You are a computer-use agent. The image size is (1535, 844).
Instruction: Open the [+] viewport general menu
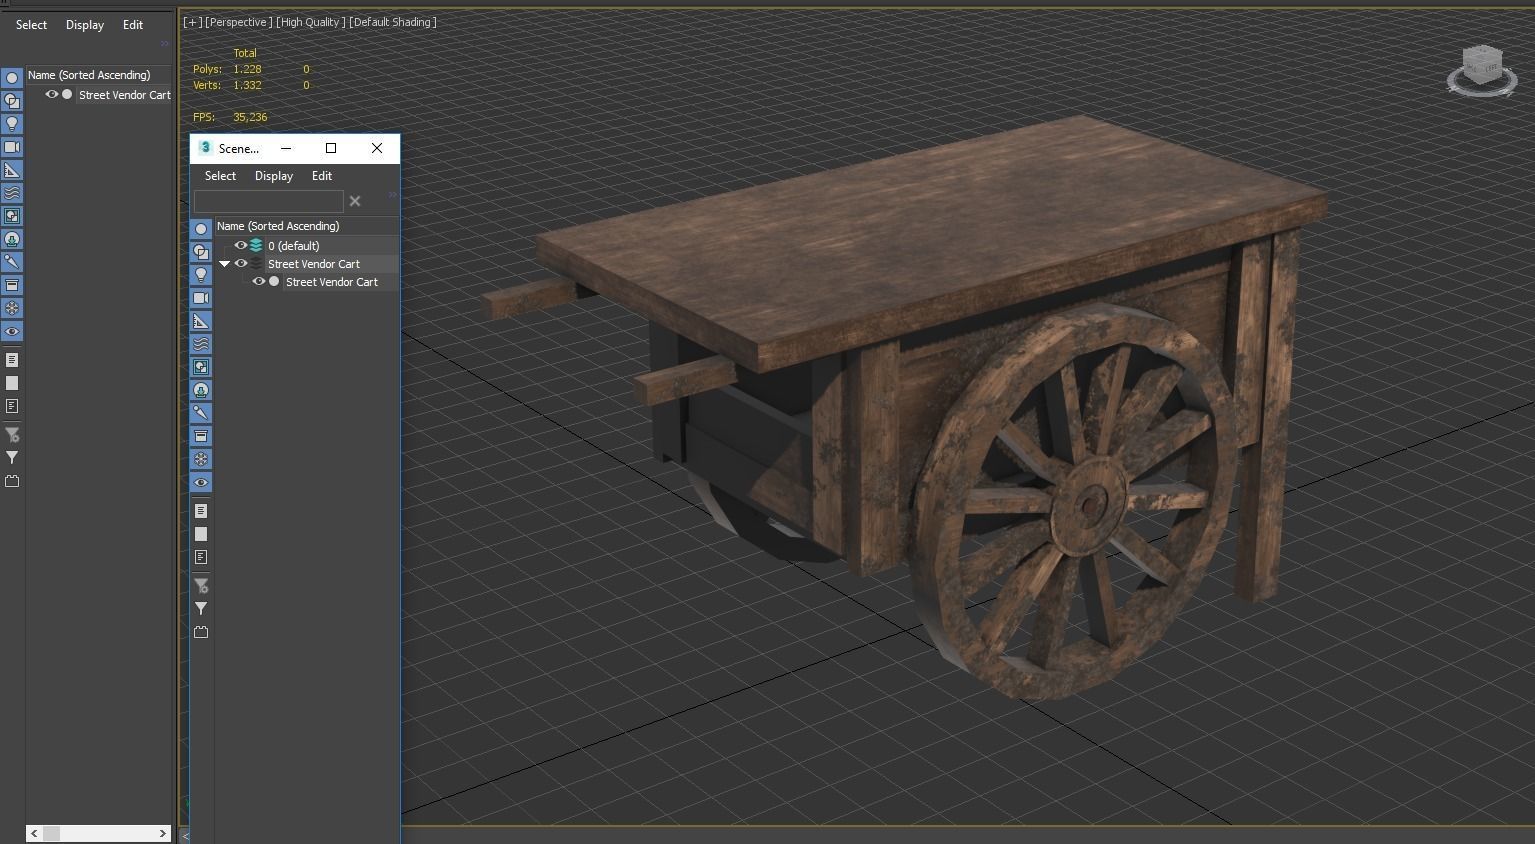192,22
